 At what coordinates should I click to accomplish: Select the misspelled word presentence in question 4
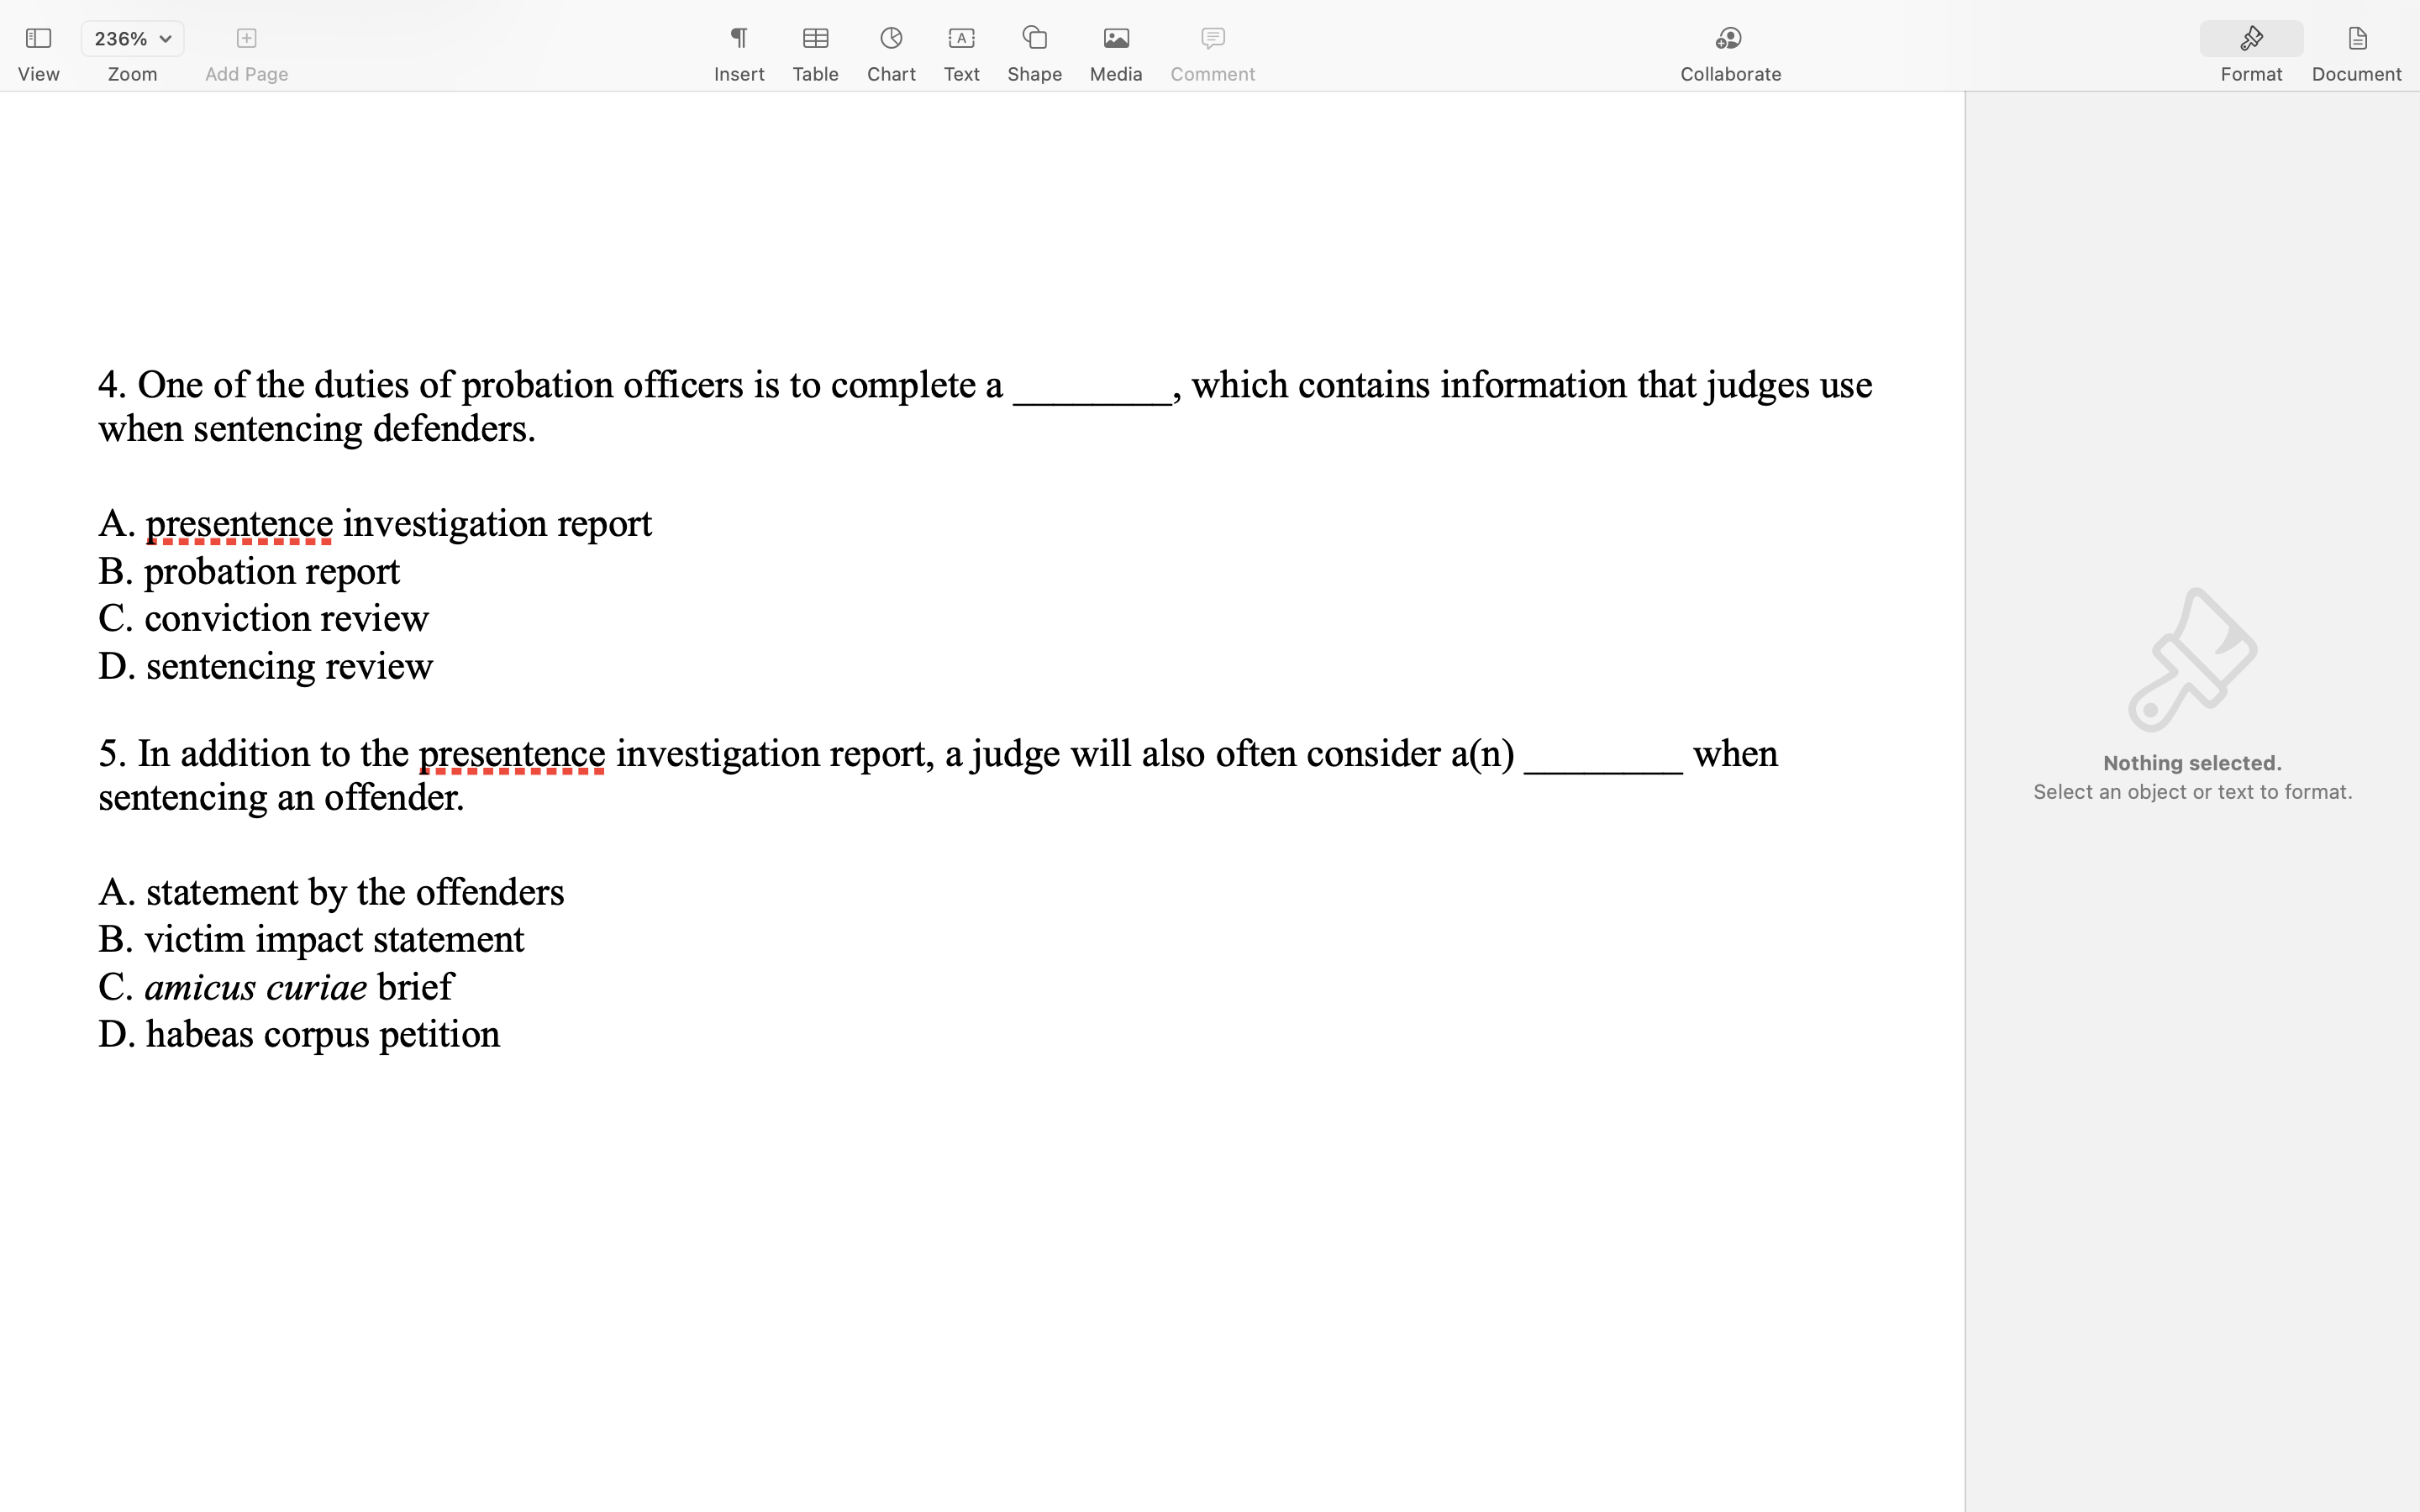point(239,522)
